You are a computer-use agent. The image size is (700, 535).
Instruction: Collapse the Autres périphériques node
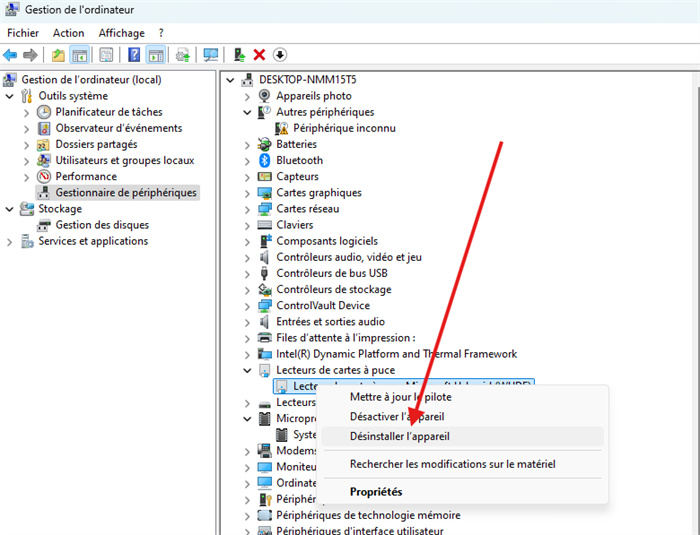pyautogui.click(x=247, y=112)
